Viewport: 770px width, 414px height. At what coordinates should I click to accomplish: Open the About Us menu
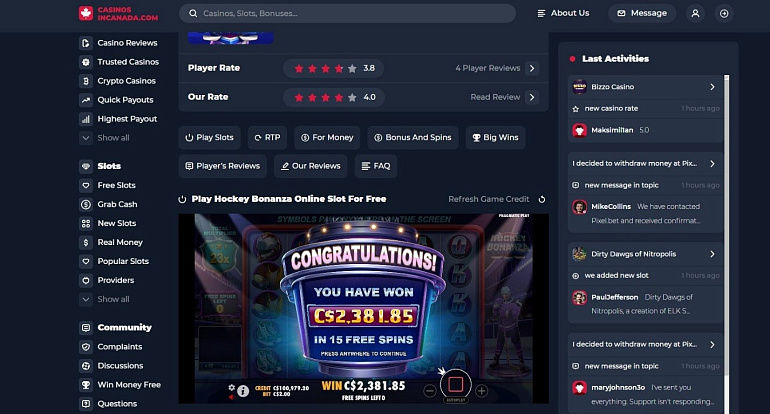coord(563,13)
